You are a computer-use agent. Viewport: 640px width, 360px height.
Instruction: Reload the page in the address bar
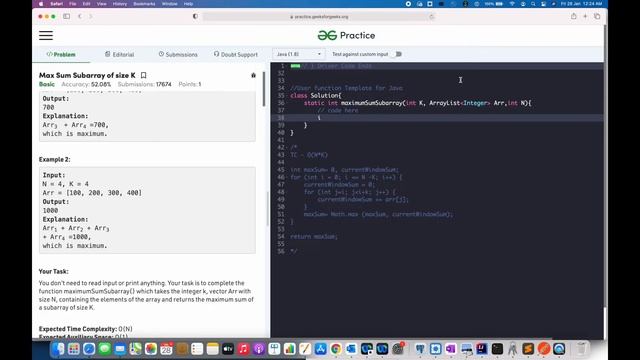(x=431, y=17)
